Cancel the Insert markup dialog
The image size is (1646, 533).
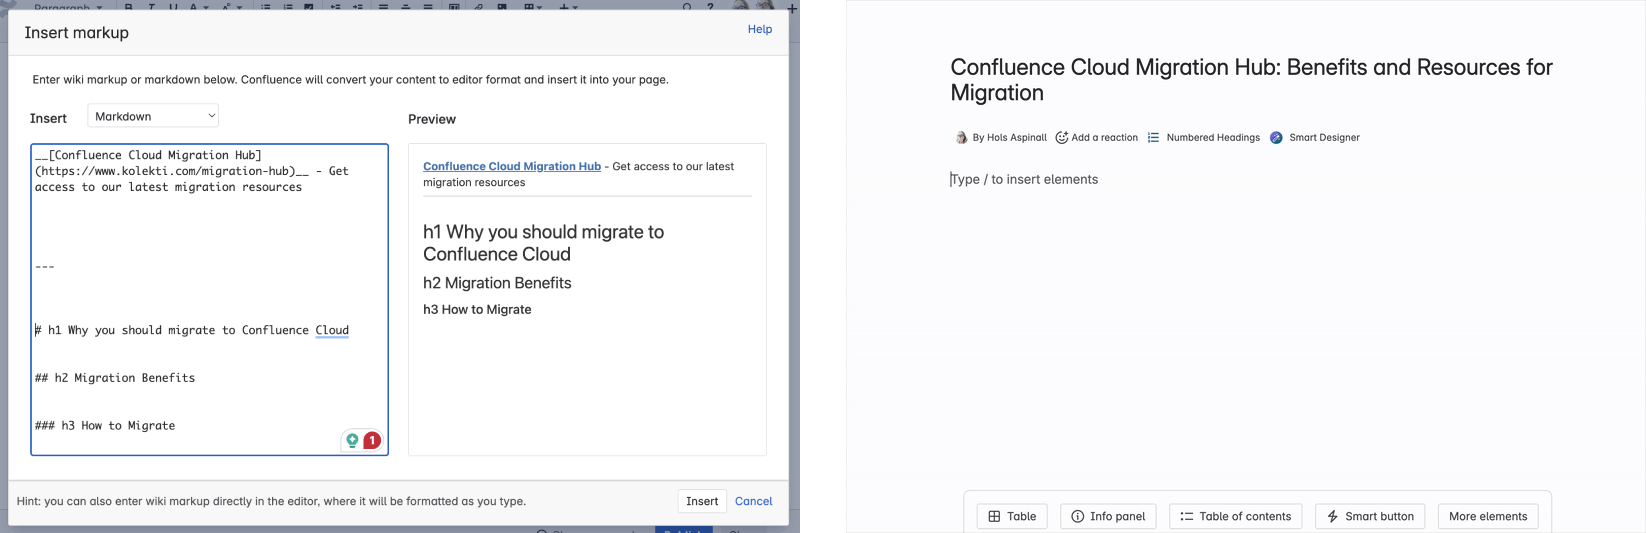753,501
